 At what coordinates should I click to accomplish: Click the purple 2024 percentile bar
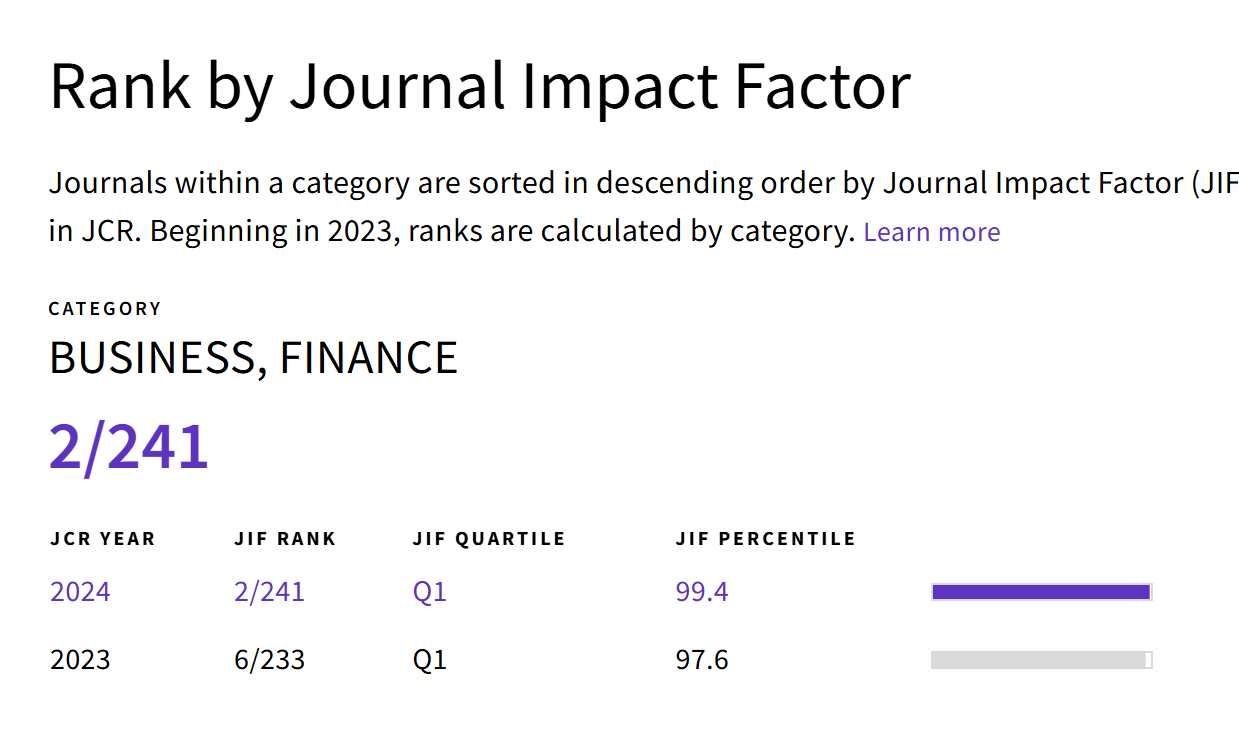click(1040, 592)
